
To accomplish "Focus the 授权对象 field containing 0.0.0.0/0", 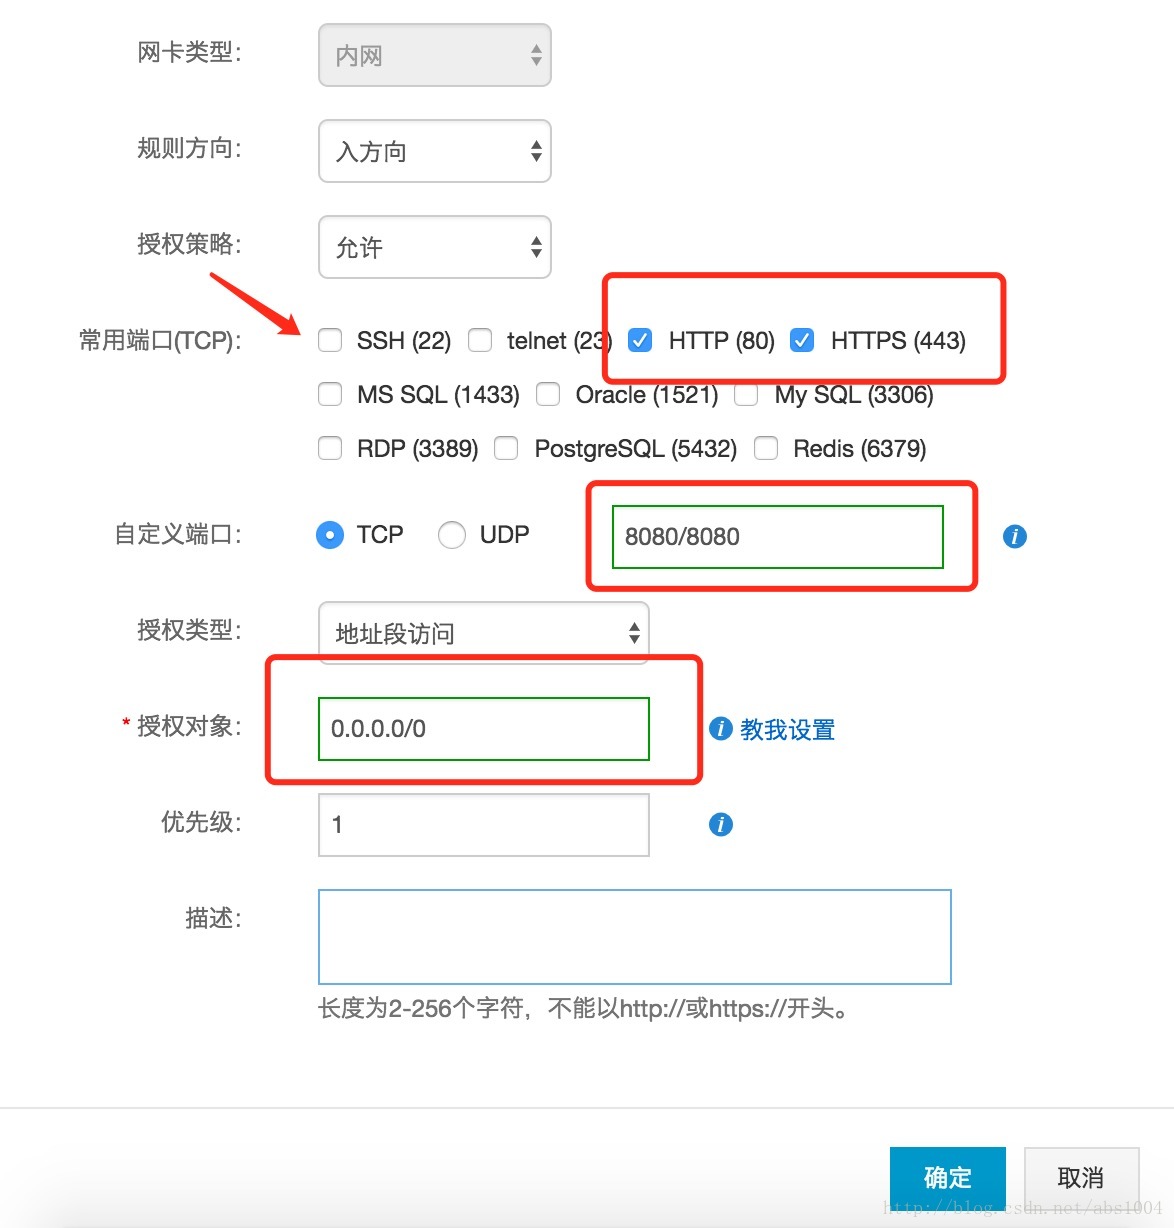I will (x=484, y=729).
